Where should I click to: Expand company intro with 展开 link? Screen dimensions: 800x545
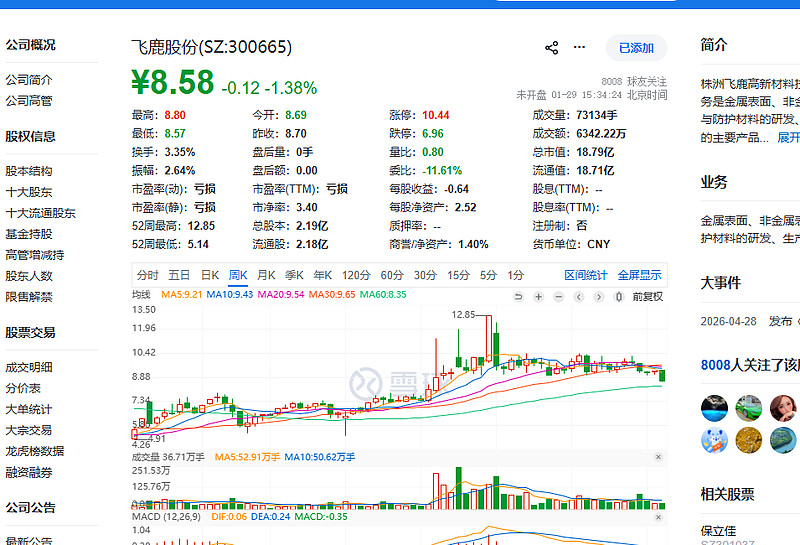pos(788,138)
